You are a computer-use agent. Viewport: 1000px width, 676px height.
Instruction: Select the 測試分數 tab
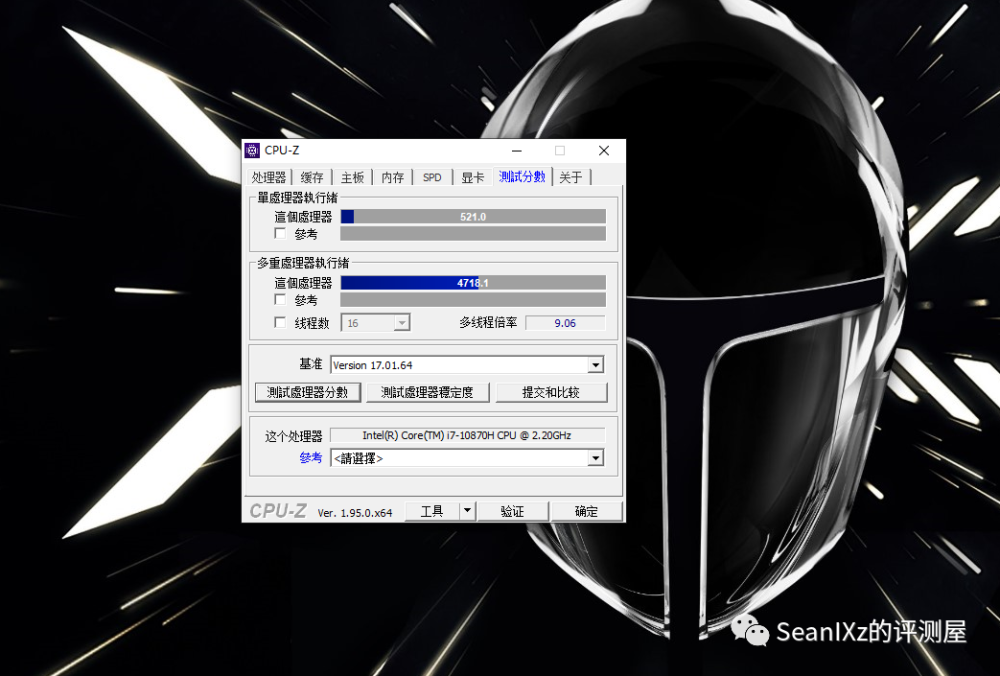522,177
